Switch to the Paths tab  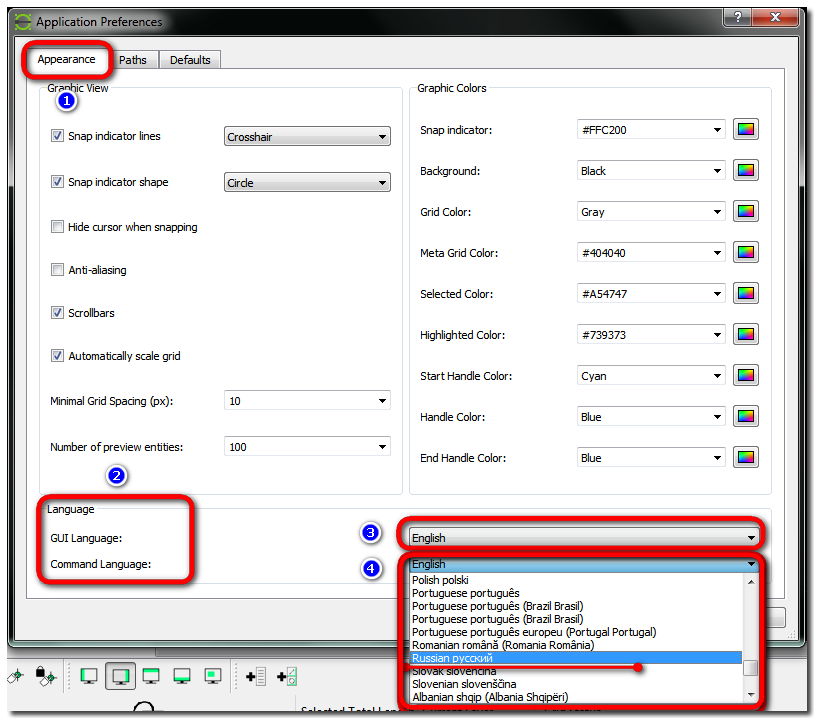(x=132, y=60)
